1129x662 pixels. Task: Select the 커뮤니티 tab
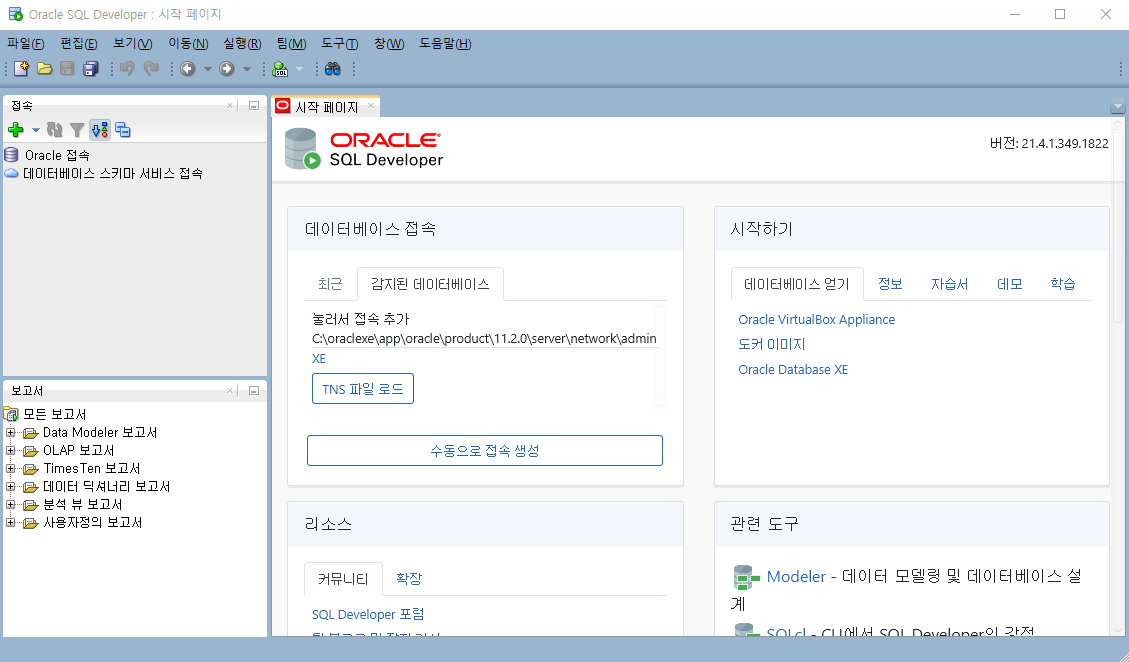(x=343, y=578)
